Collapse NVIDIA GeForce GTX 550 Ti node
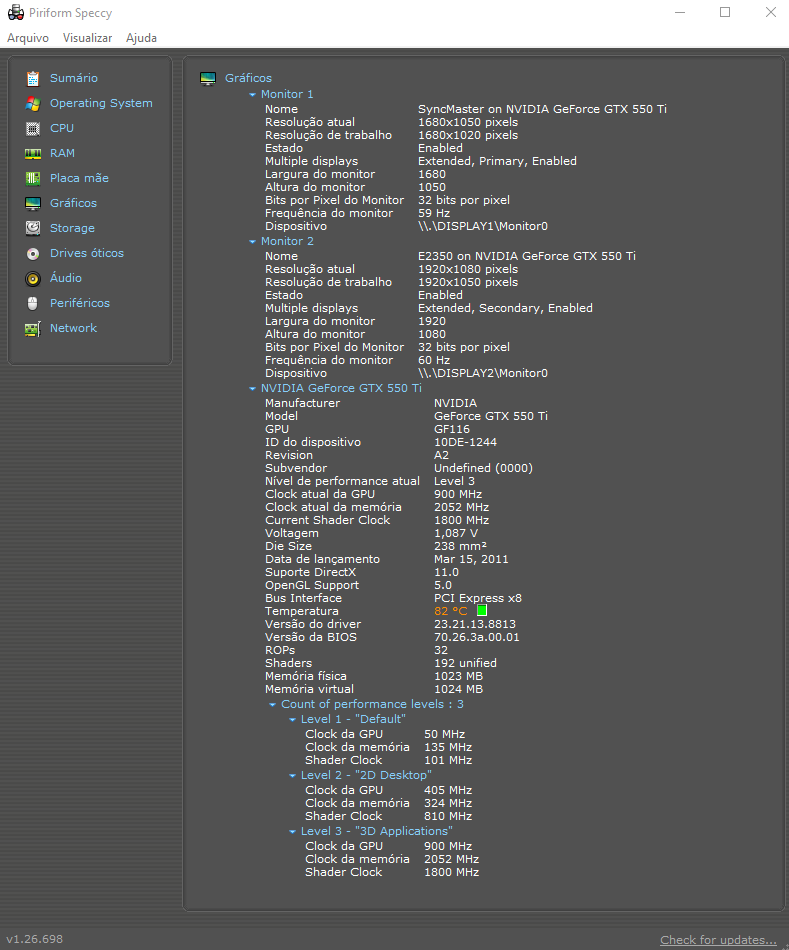 (x=253, y=389)
